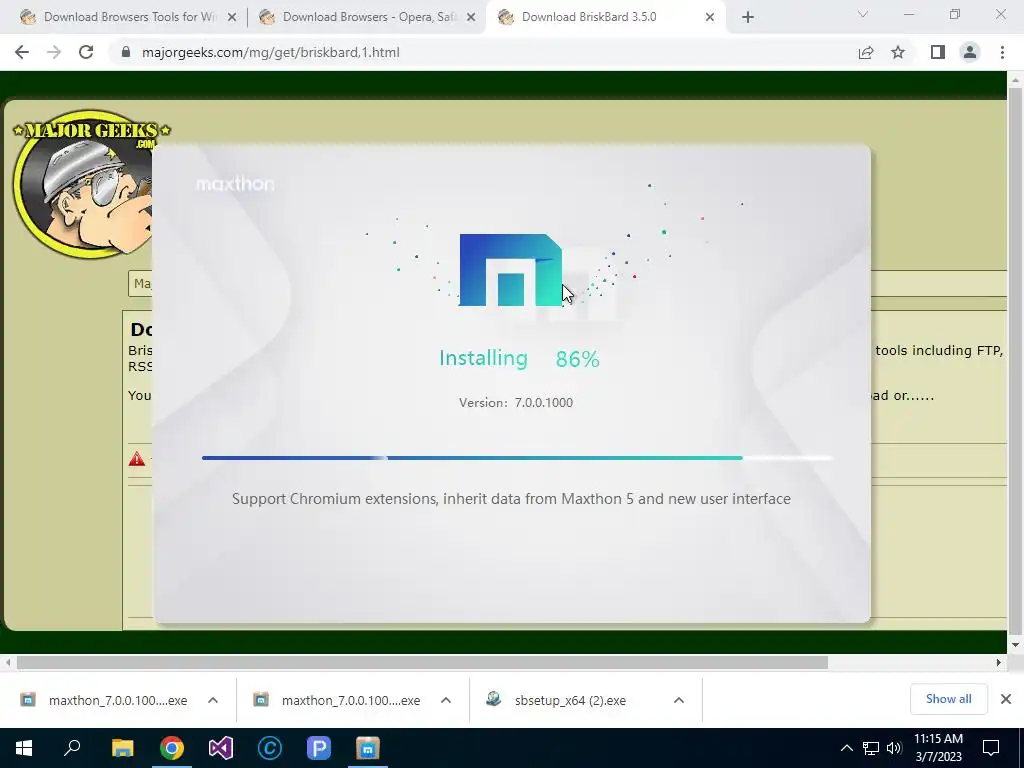The width and height of the screenshot is (1024, 768).
Task: Open the tab search chevron
Action: click(863, 14)
